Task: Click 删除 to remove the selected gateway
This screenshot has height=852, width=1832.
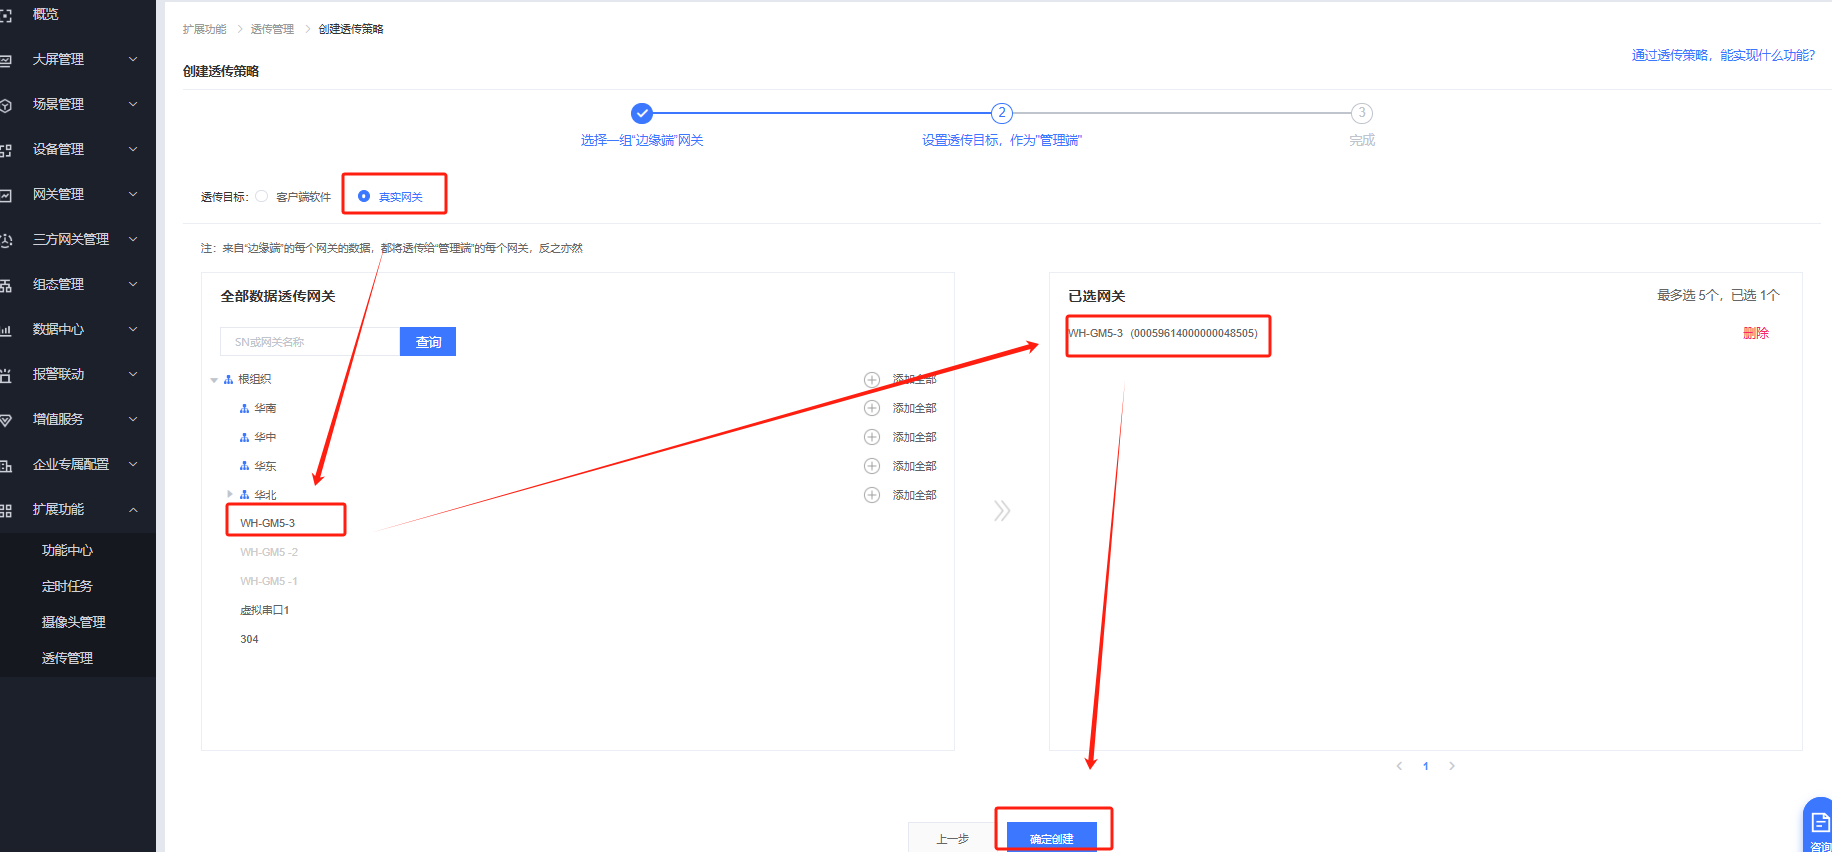Action: click(x=1756, y=333)
